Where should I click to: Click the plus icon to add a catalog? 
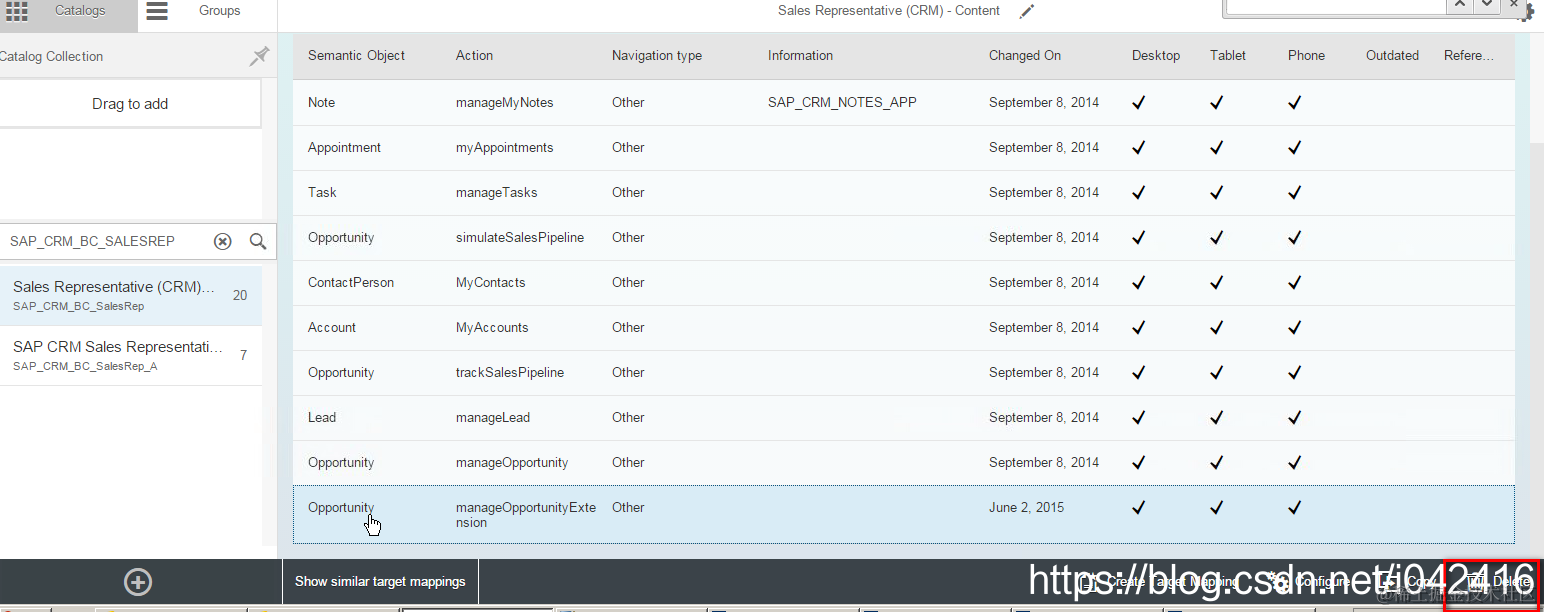(x=138, y=582)
